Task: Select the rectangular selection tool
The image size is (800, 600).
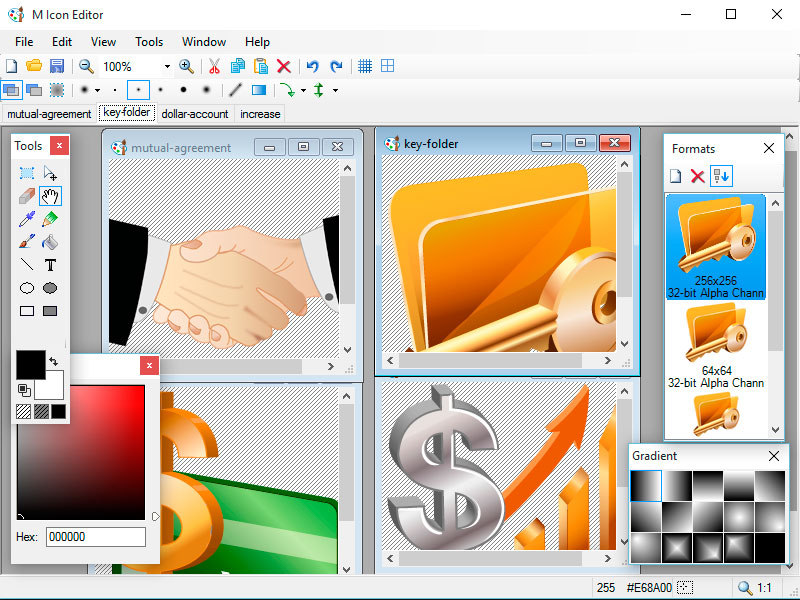Action: 25,172
